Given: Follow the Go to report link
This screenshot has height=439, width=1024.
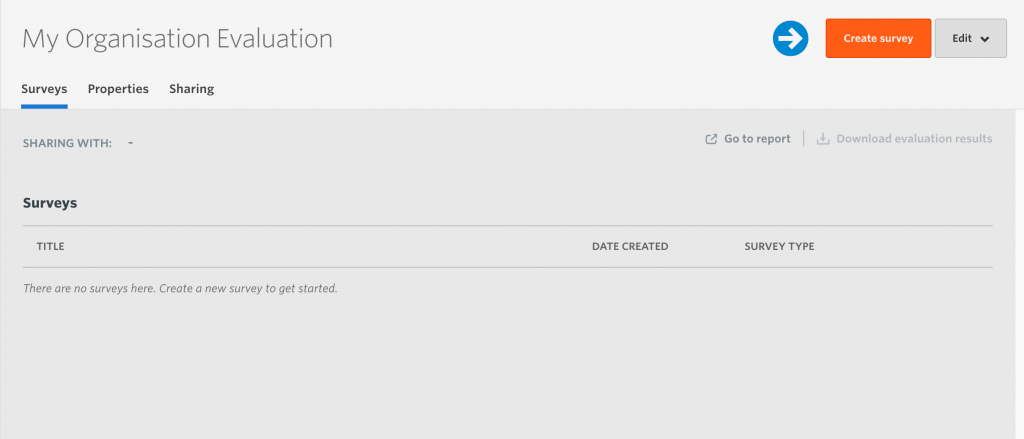Looking at the screenshot, I should pyautogui.click(x=757, y=139).
